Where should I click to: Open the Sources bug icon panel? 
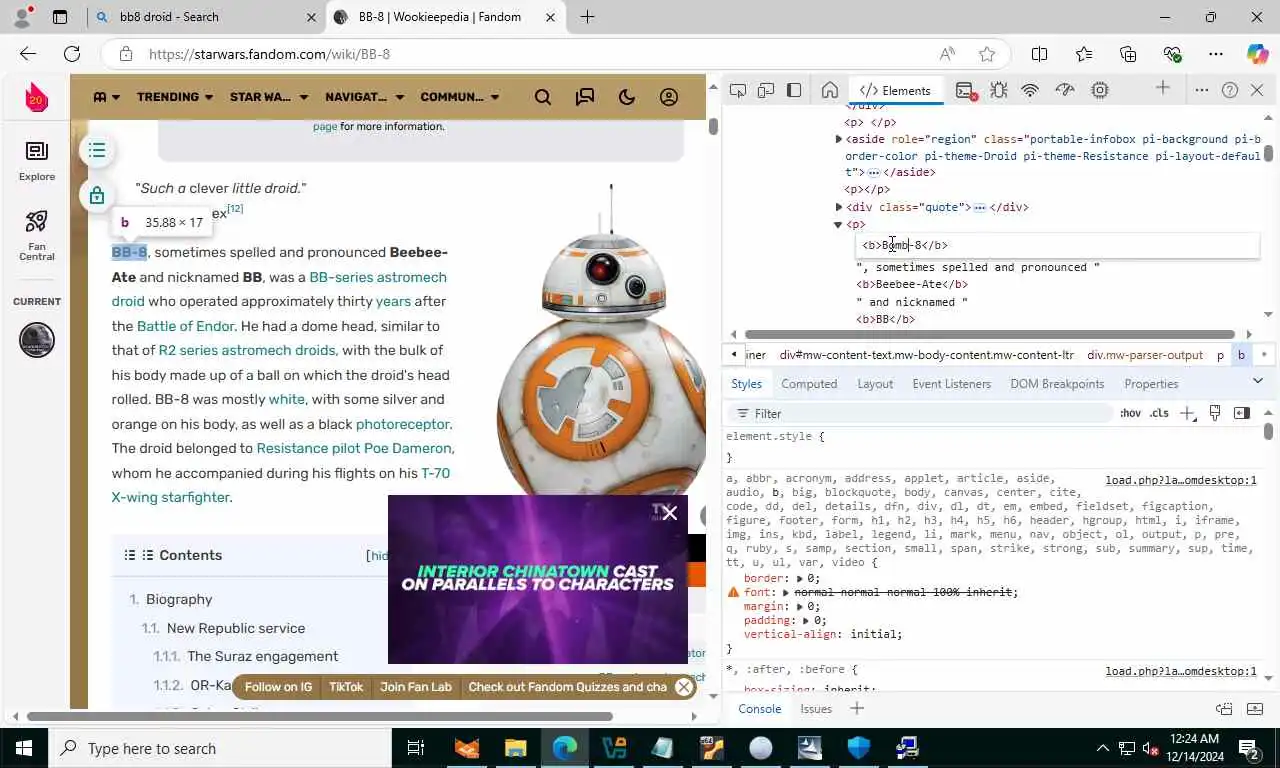[998, 90]
